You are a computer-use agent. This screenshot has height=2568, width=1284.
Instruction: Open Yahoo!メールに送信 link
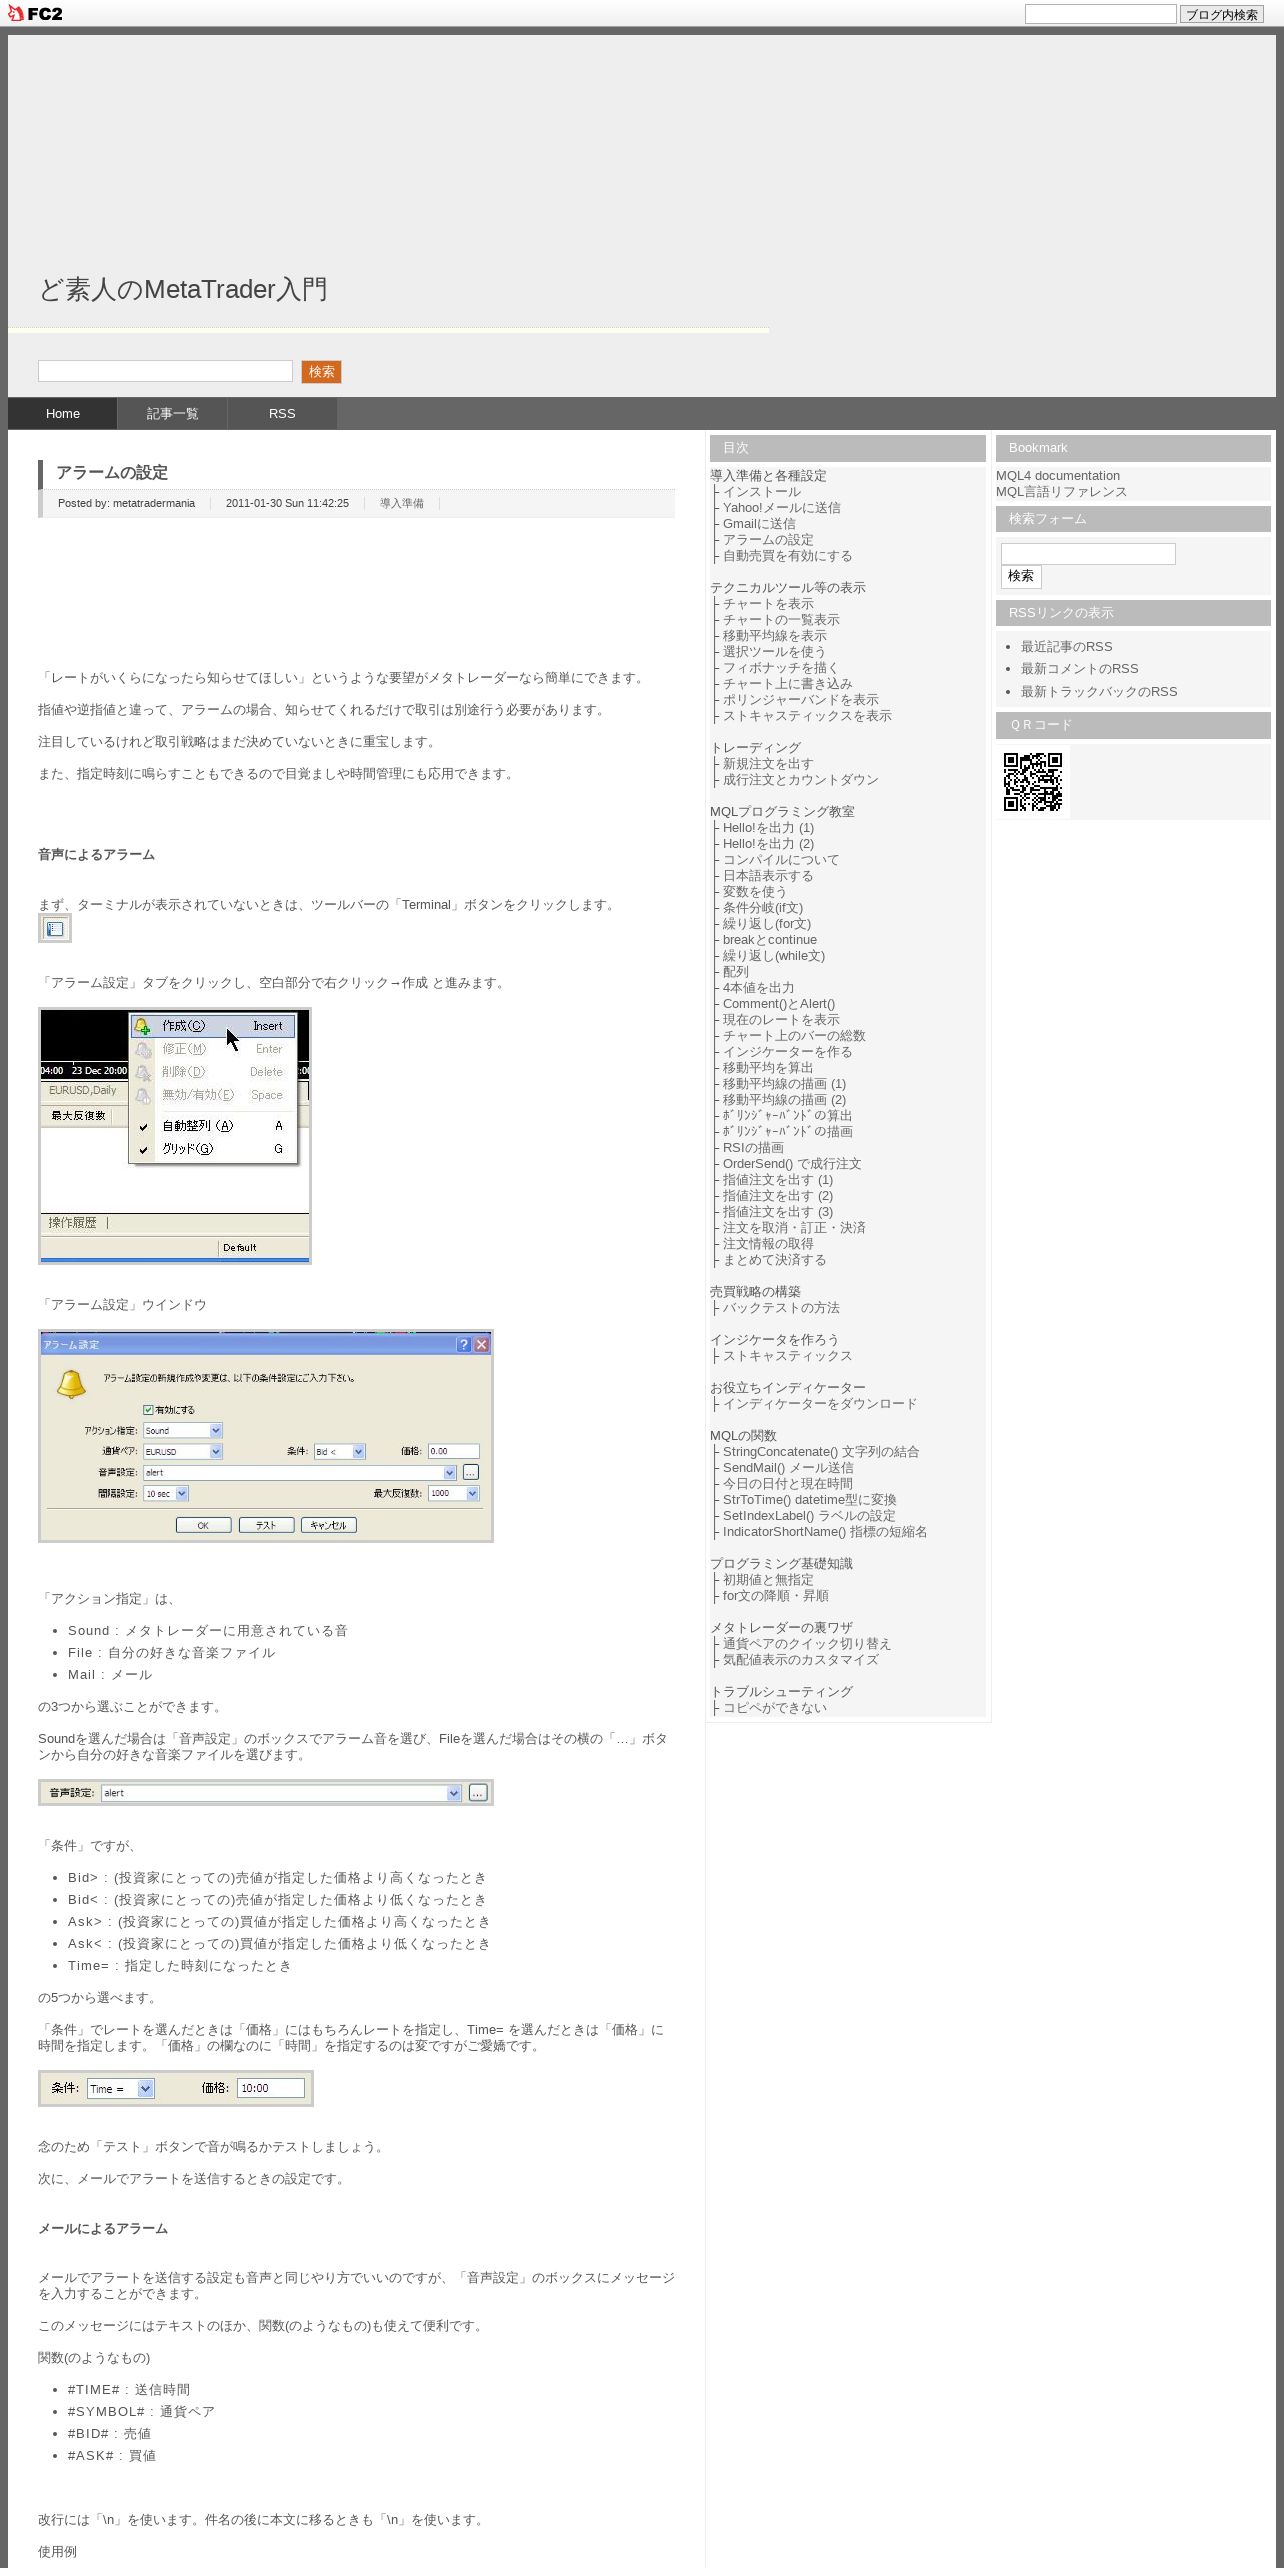click(781, 508)
